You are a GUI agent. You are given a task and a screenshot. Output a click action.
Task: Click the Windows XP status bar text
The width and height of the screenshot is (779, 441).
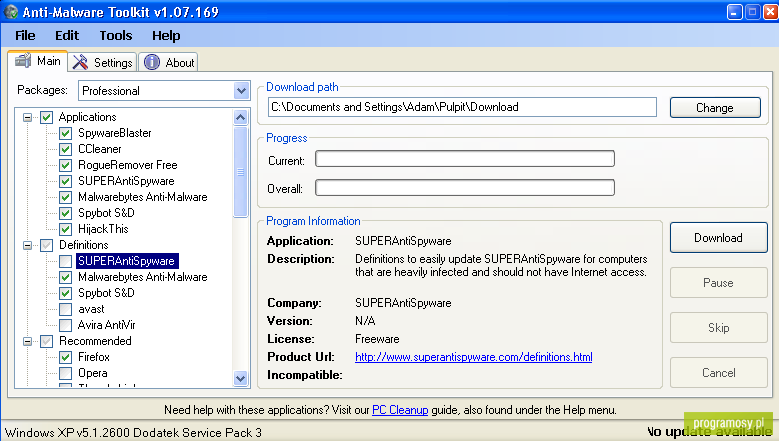[x=133, y=433]
